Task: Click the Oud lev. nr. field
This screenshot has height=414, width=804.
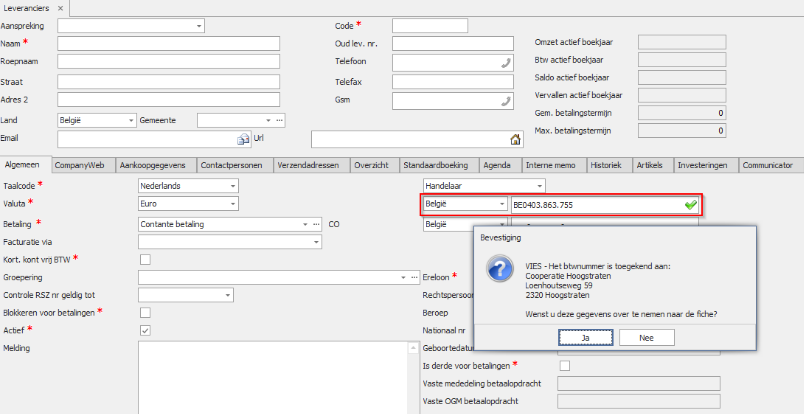Action: [x=453, y=44]
